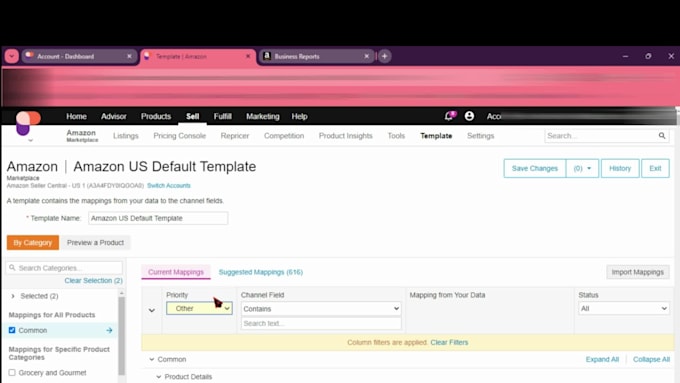Open the Repricer section
The width and height of the screenshot is (680, 383).
[x=235, y=136]
